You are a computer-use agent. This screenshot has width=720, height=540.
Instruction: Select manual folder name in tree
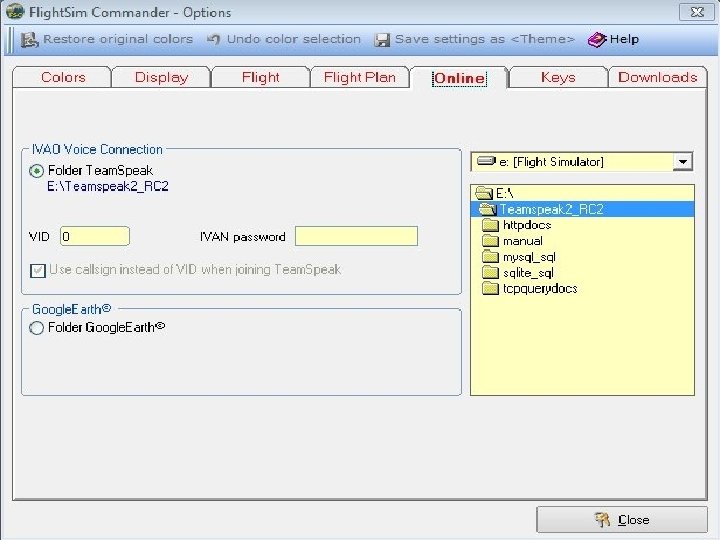(523, 241)
